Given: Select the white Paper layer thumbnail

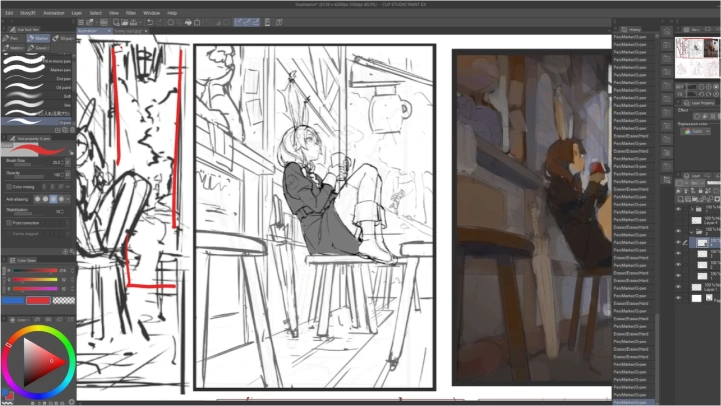Looking at the screenshot, I should click(697, 298).
